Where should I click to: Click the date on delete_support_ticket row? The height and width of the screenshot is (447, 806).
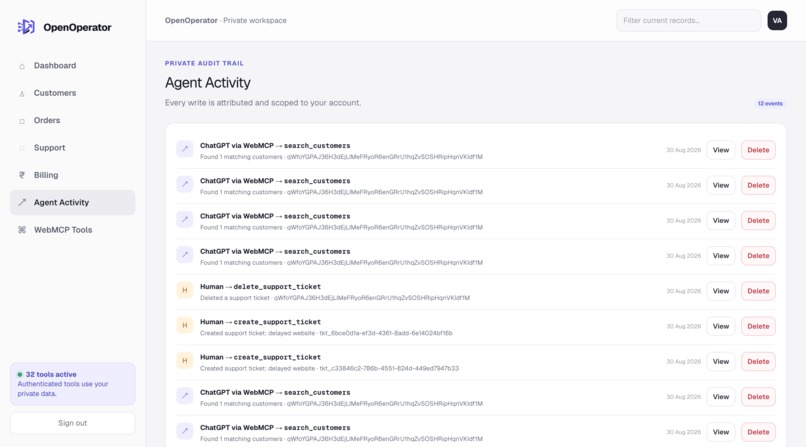[683, 291]
